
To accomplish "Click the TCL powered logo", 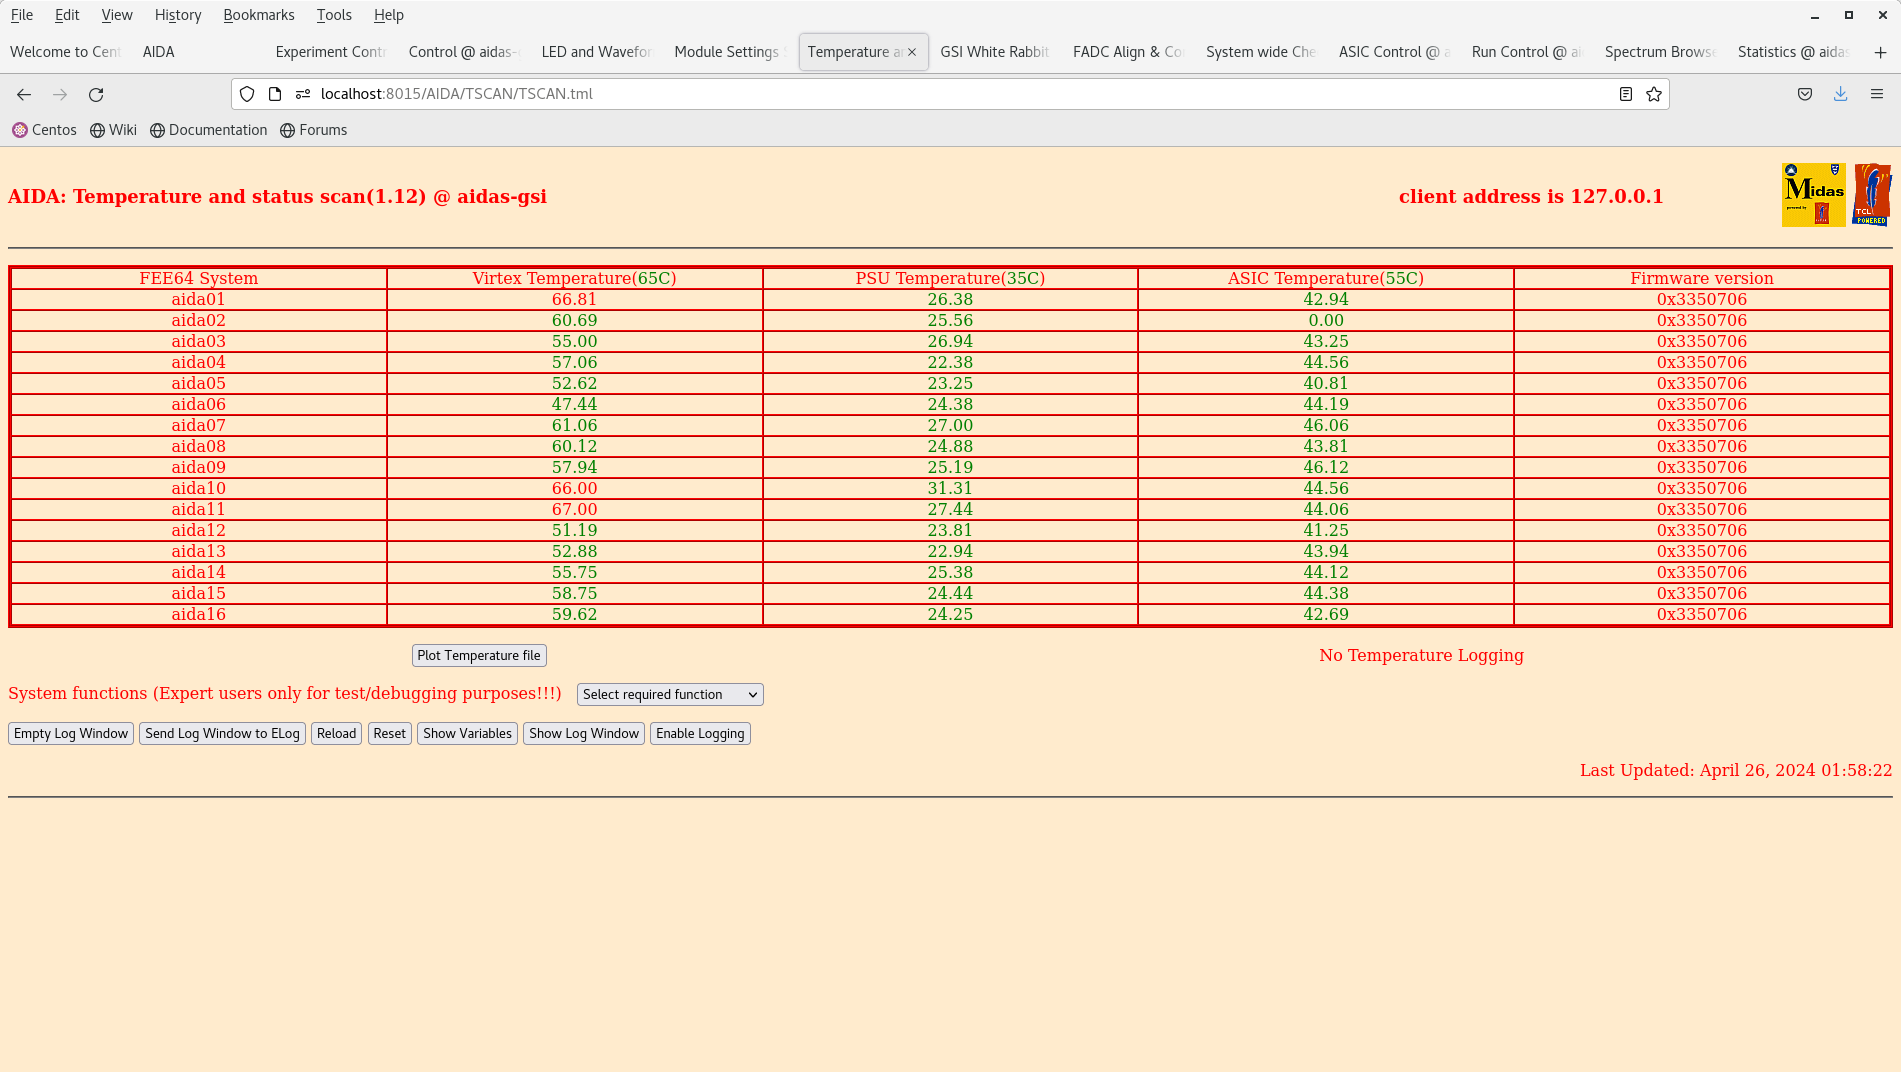I will tap(1872, 195).
